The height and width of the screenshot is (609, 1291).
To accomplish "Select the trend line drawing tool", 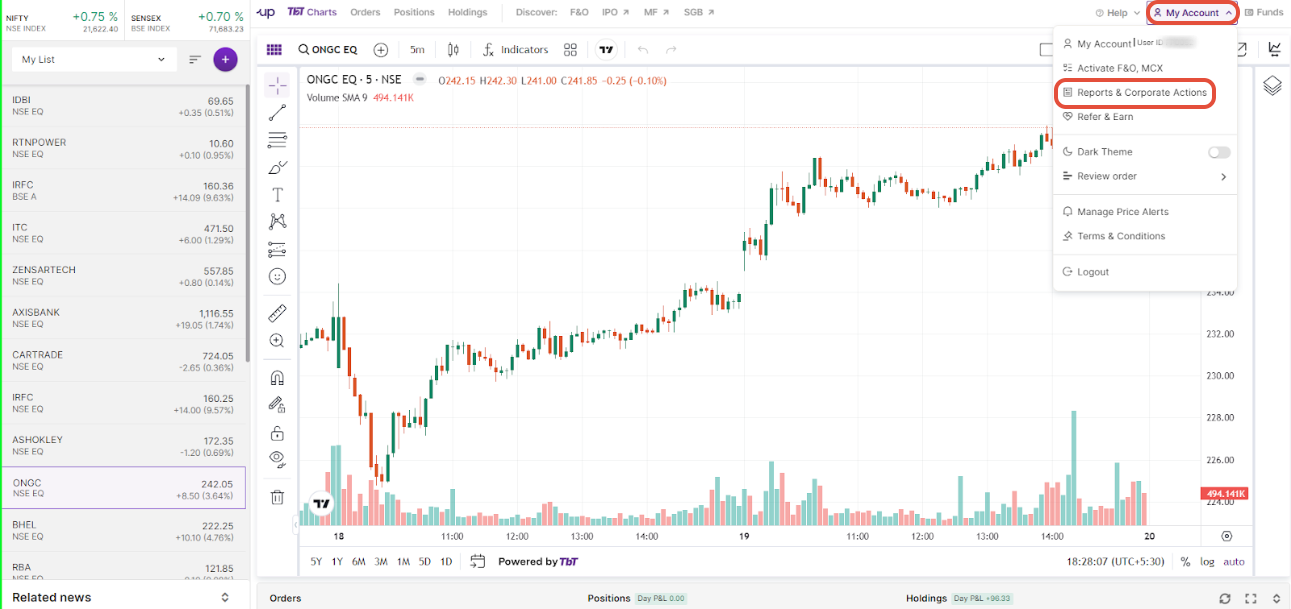I will [278, 113].
